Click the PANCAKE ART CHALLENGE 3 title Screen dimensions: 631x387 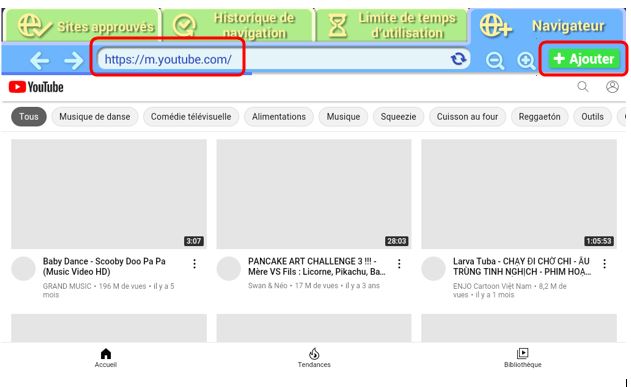[x=317, y=266]
